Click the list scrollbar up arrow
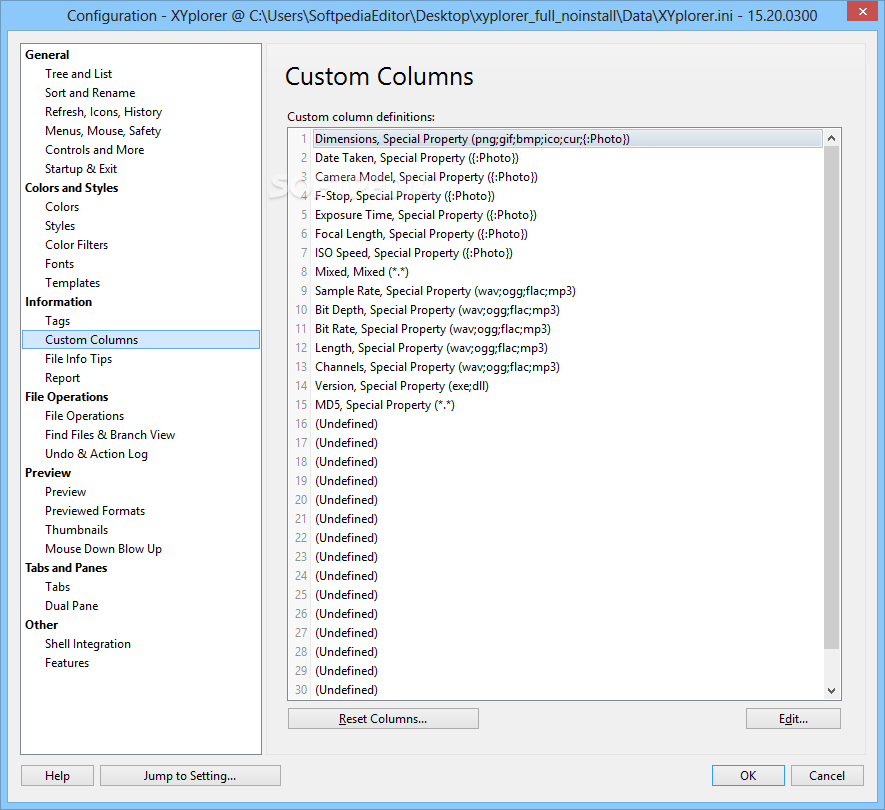Viewport: 885px width, 810px height. (x=831, y=138)
